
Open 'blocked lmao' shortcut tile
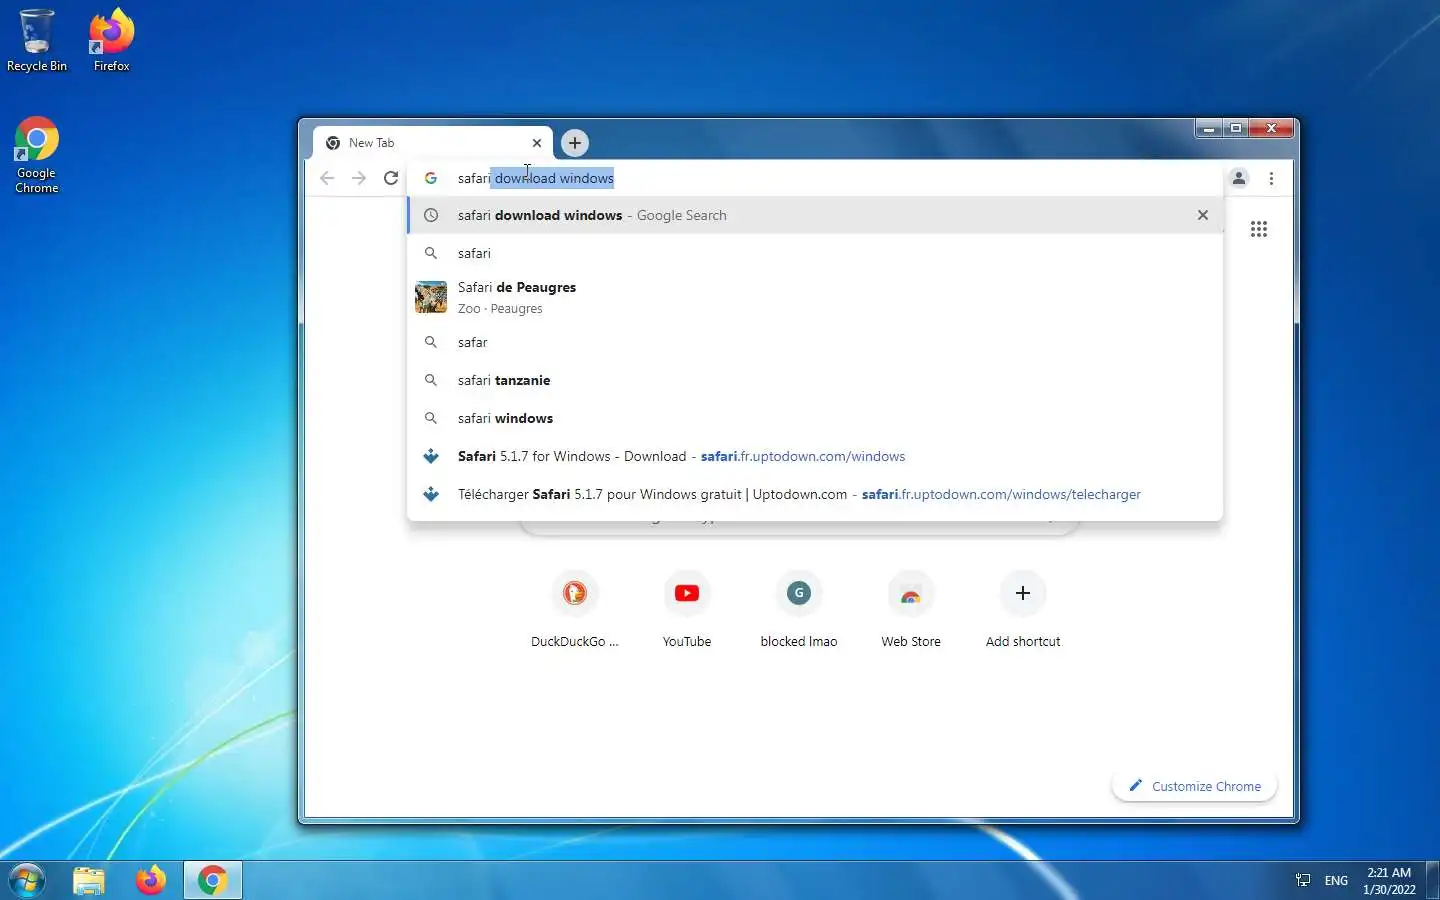[799, 609]
